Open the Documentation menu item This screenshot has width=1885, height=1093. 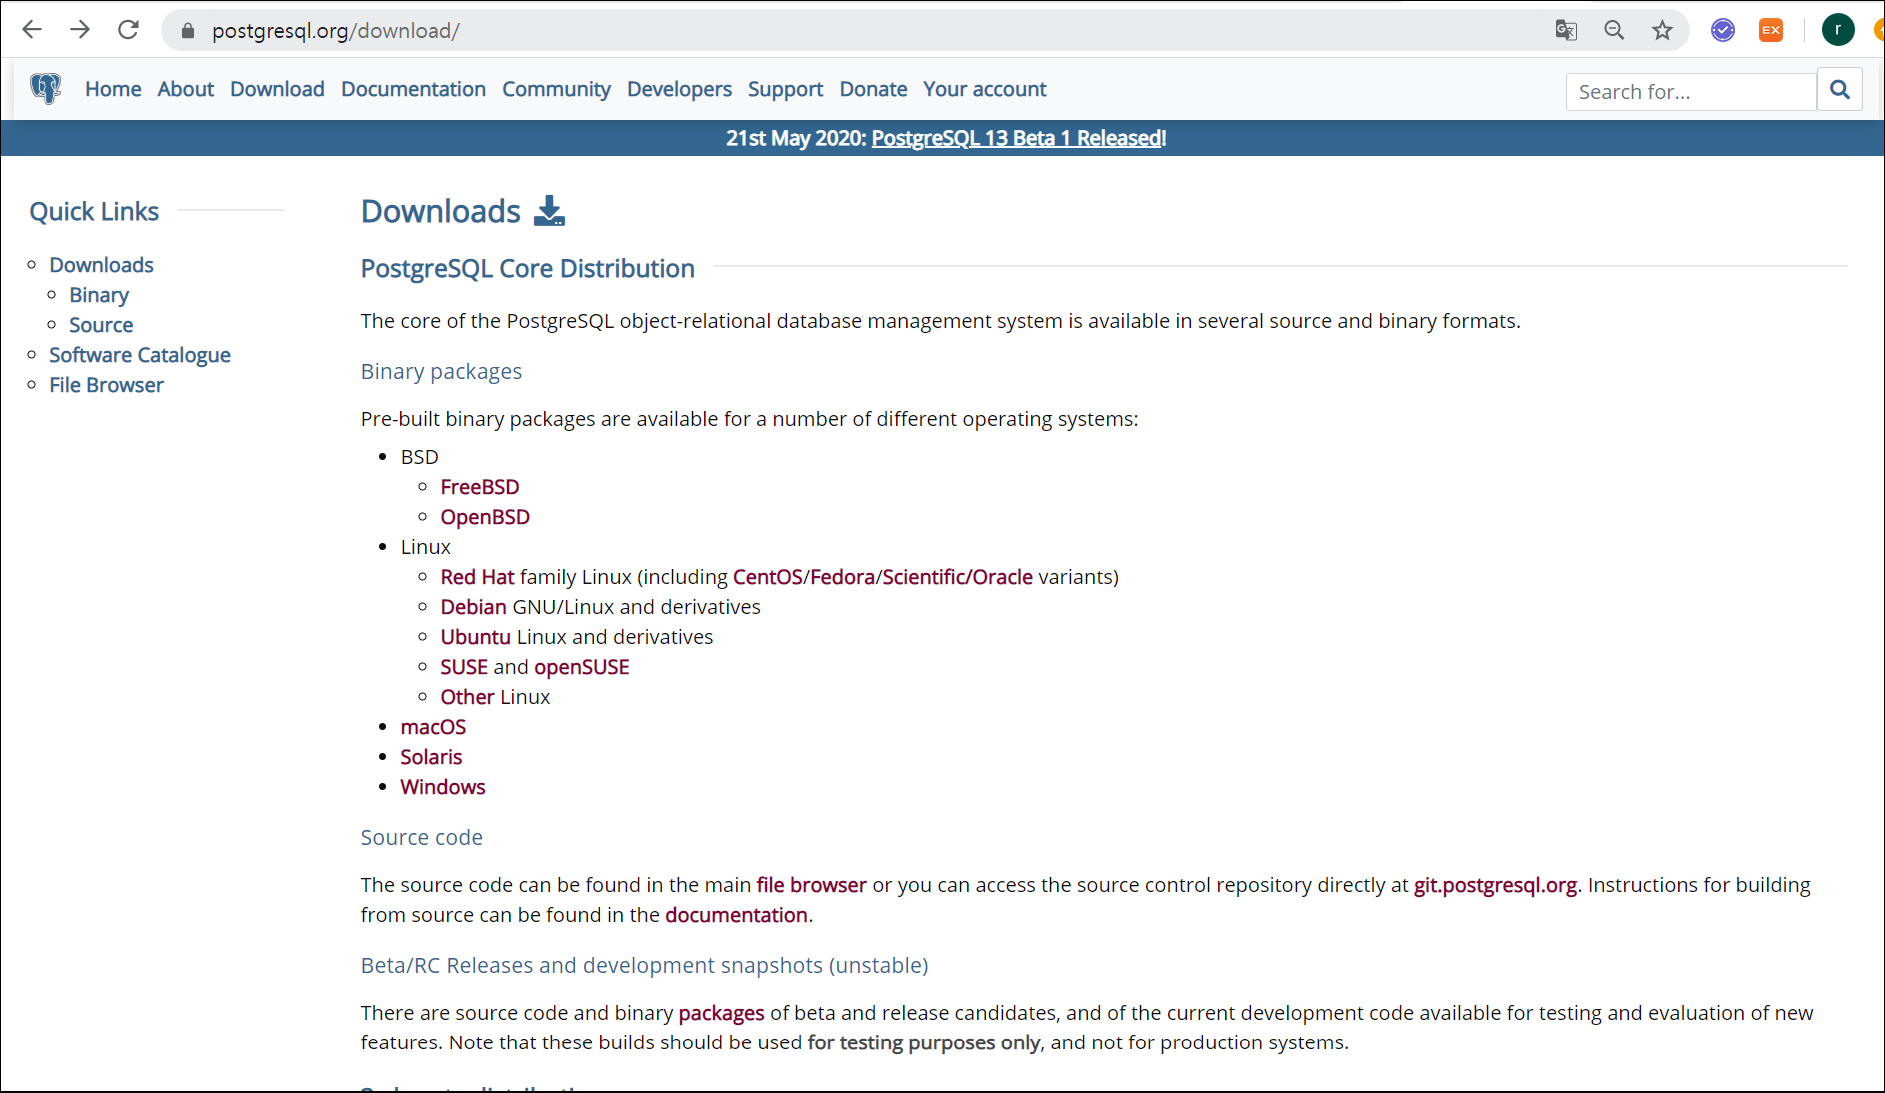pos(413,89)
